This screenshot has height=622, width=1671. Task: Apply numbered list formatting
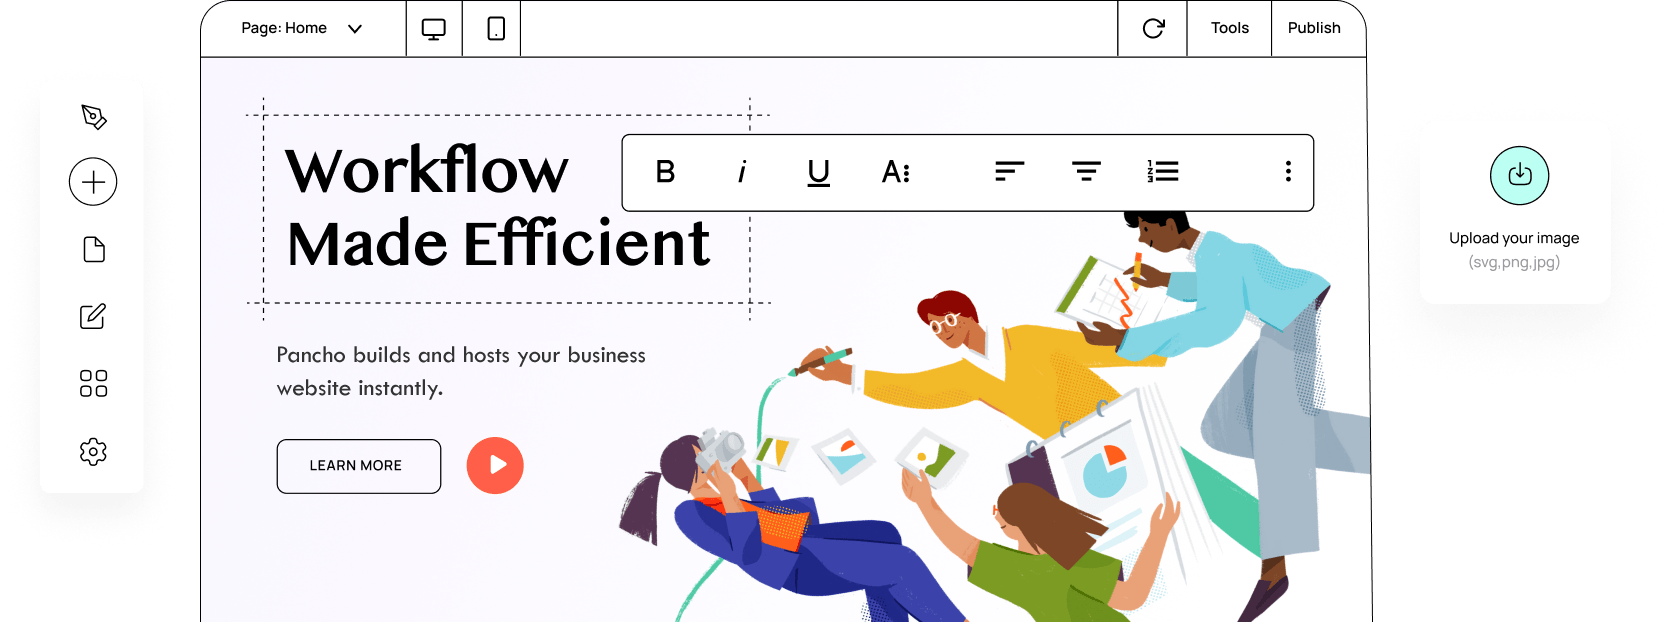pos(1163,172)
